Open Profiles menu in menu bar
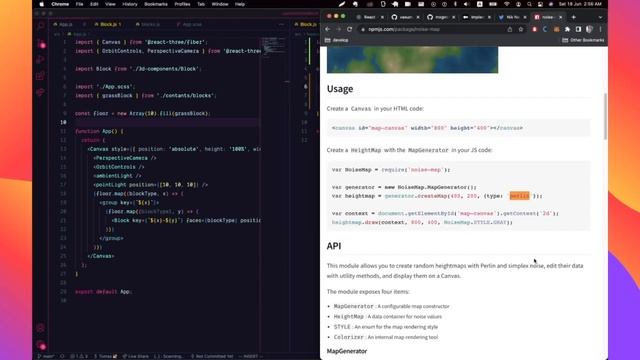Viewport: 640px width, 360px height. [x=182, y=4]
